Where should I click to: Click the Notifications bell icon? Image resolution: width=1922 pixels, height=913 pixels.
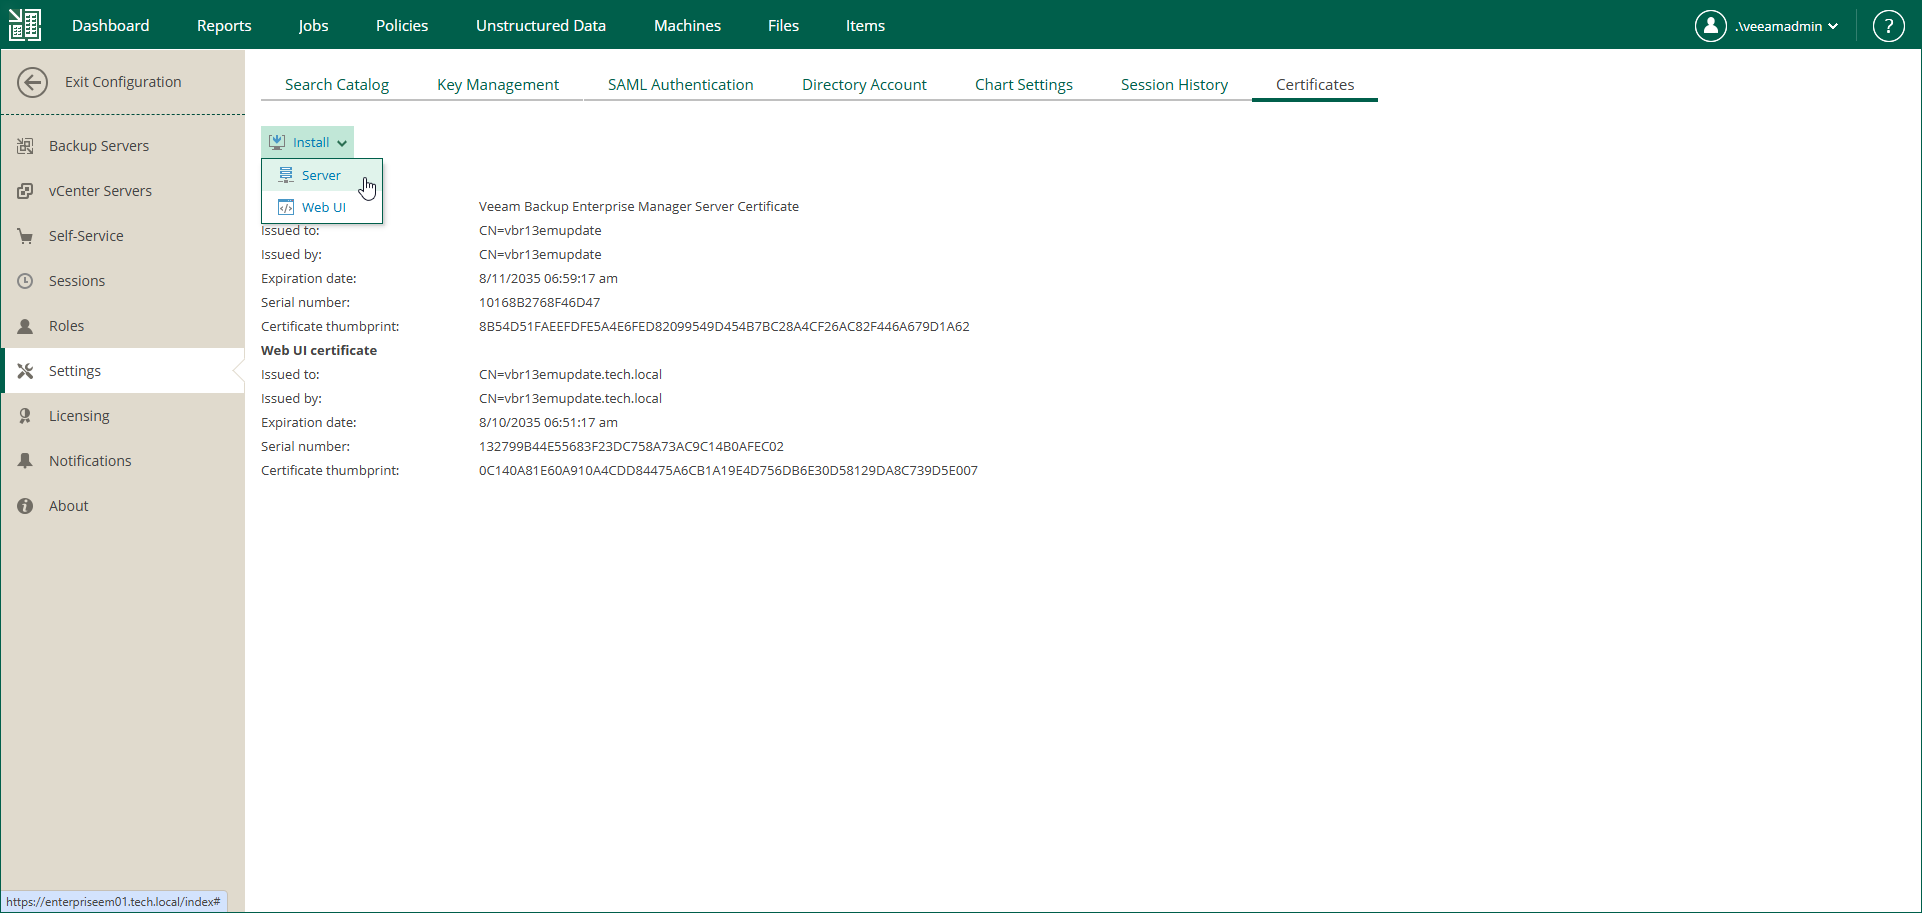[x=25, y=460]
